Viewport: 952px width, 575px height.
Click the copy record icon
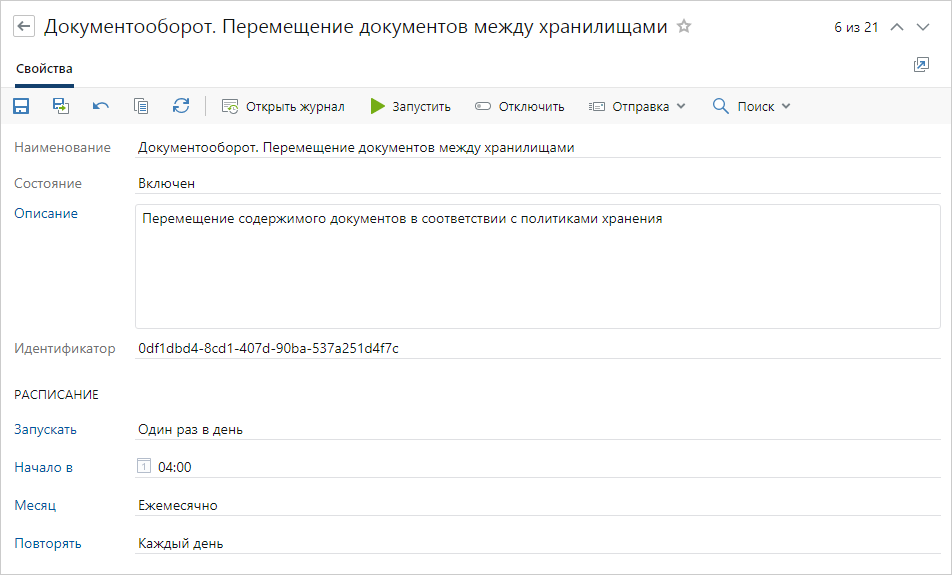[x=141, y=106]
